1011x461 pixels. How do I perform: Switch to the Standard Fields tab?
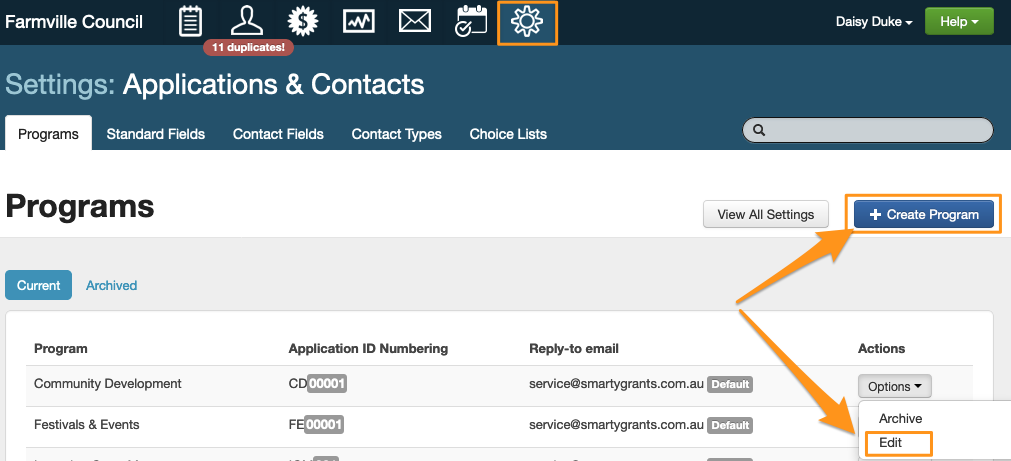coord(155,134)
